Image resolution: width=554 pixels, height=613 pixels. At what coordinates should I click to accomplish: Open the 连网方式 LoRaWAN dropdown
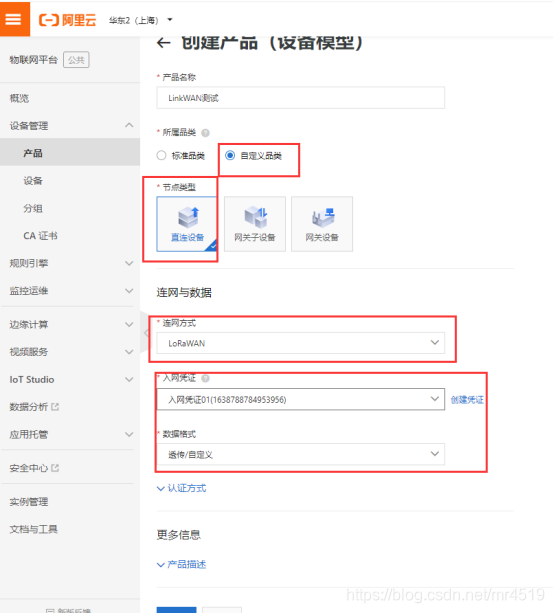300,343
